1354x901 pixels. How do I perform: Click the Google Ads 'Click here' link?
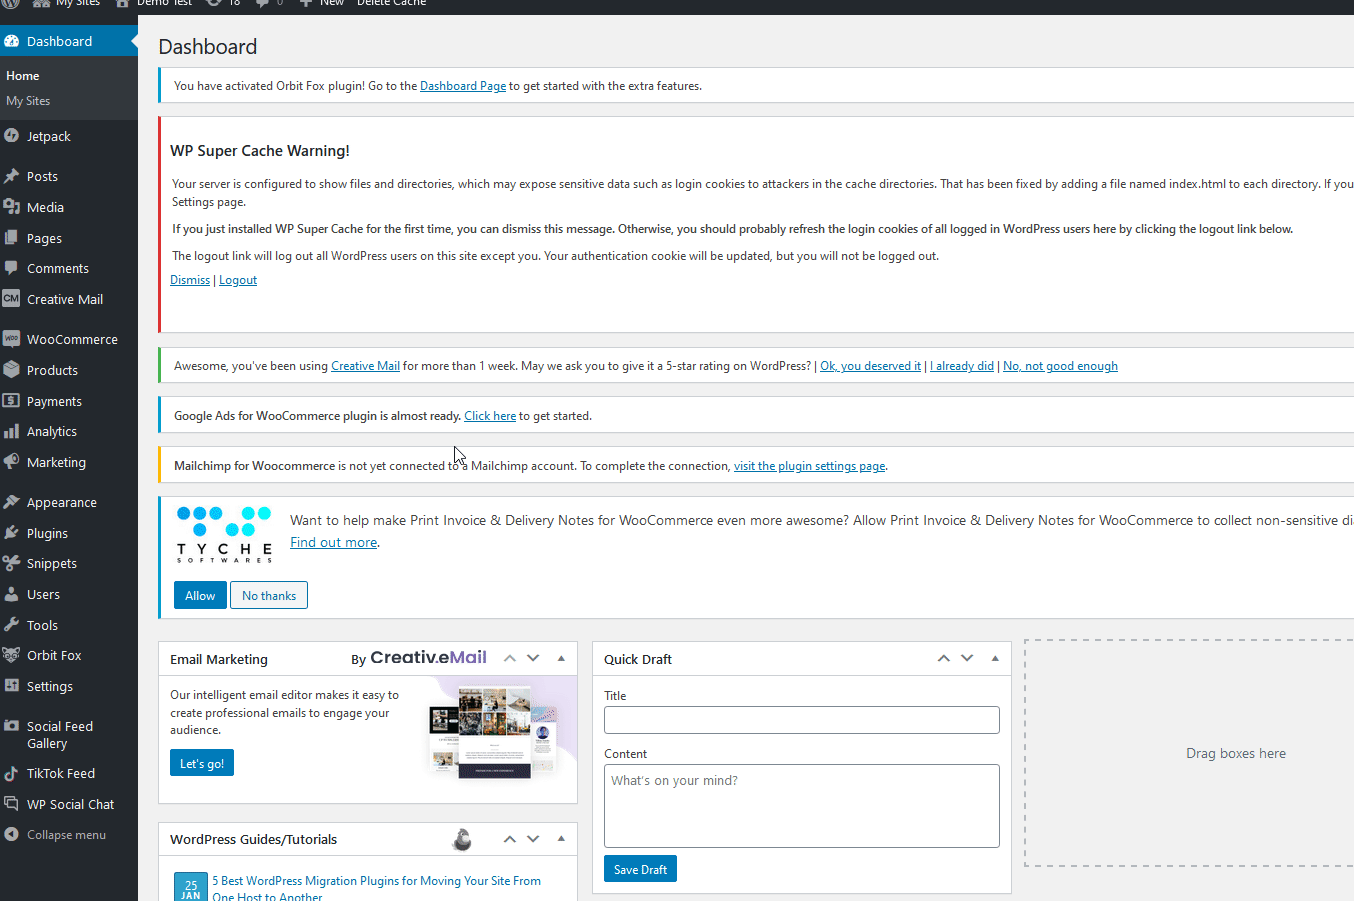pos(490,416)
